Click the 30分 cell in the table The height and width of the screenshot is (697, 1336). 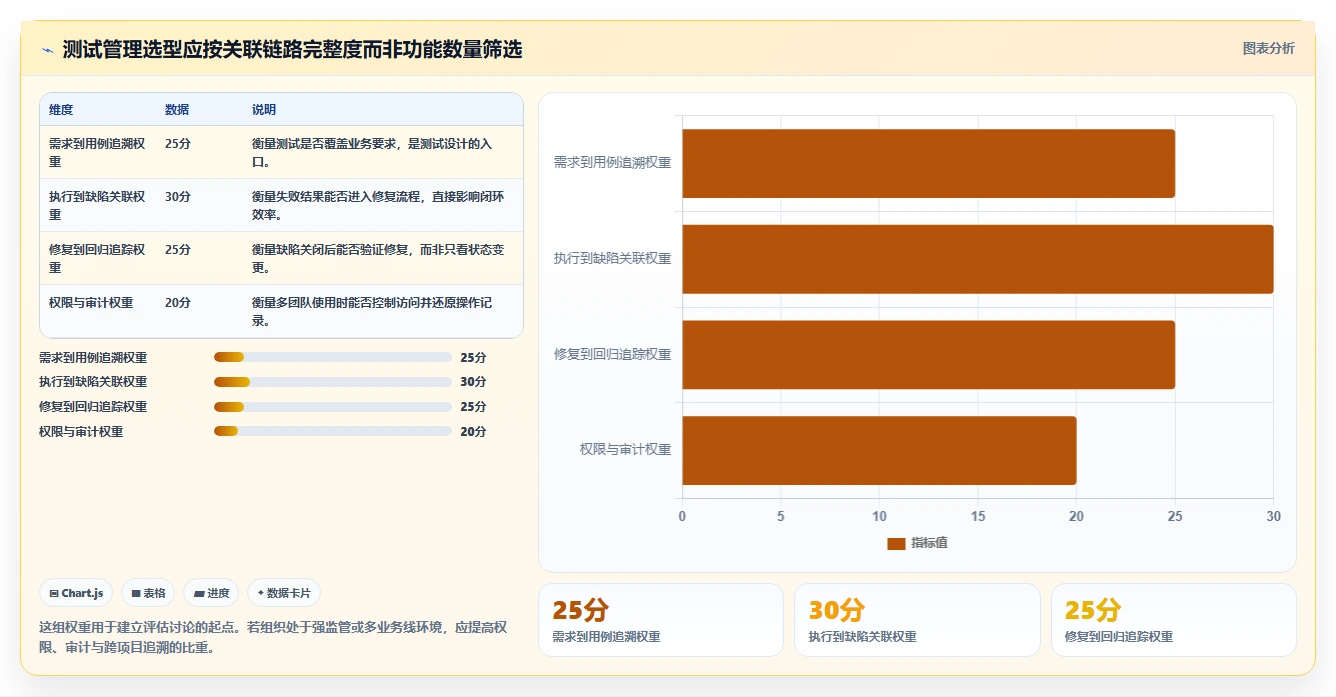tap(178, 197)
